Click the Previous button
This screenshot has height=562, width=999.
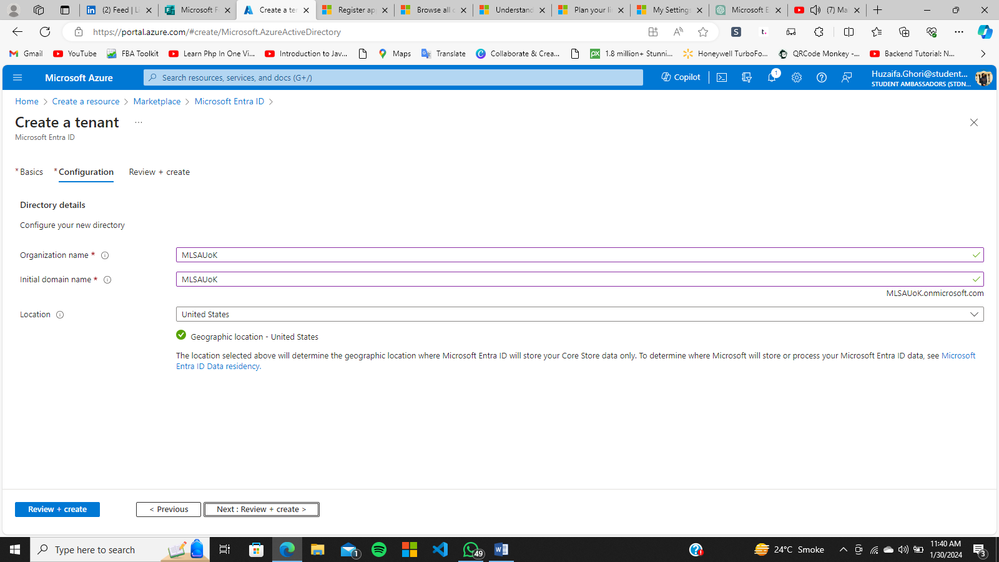click(168, 510)
